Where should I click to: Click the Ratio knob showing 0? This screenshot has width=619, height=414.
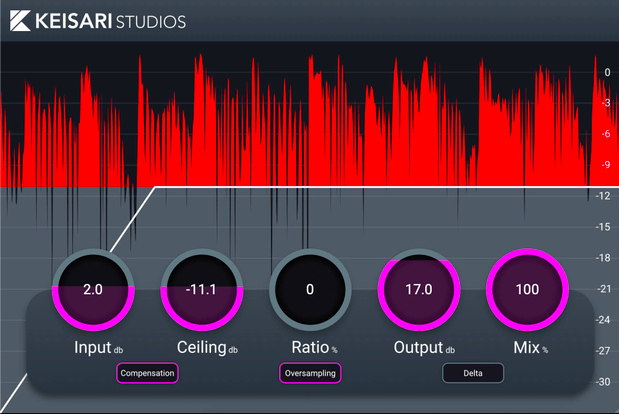(x=310, y=290)
